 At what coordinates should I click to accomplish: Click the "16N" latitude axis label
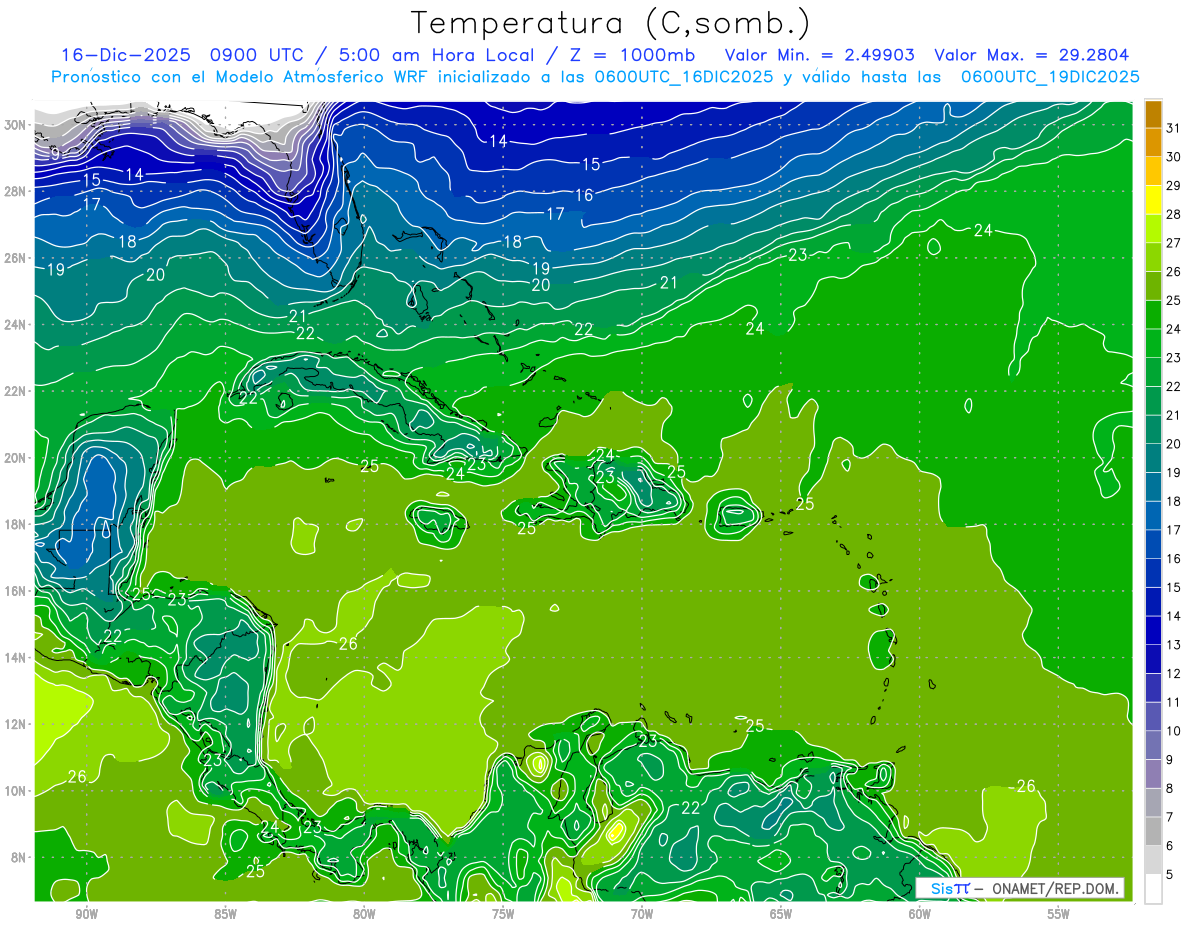[x=15, y=591]
